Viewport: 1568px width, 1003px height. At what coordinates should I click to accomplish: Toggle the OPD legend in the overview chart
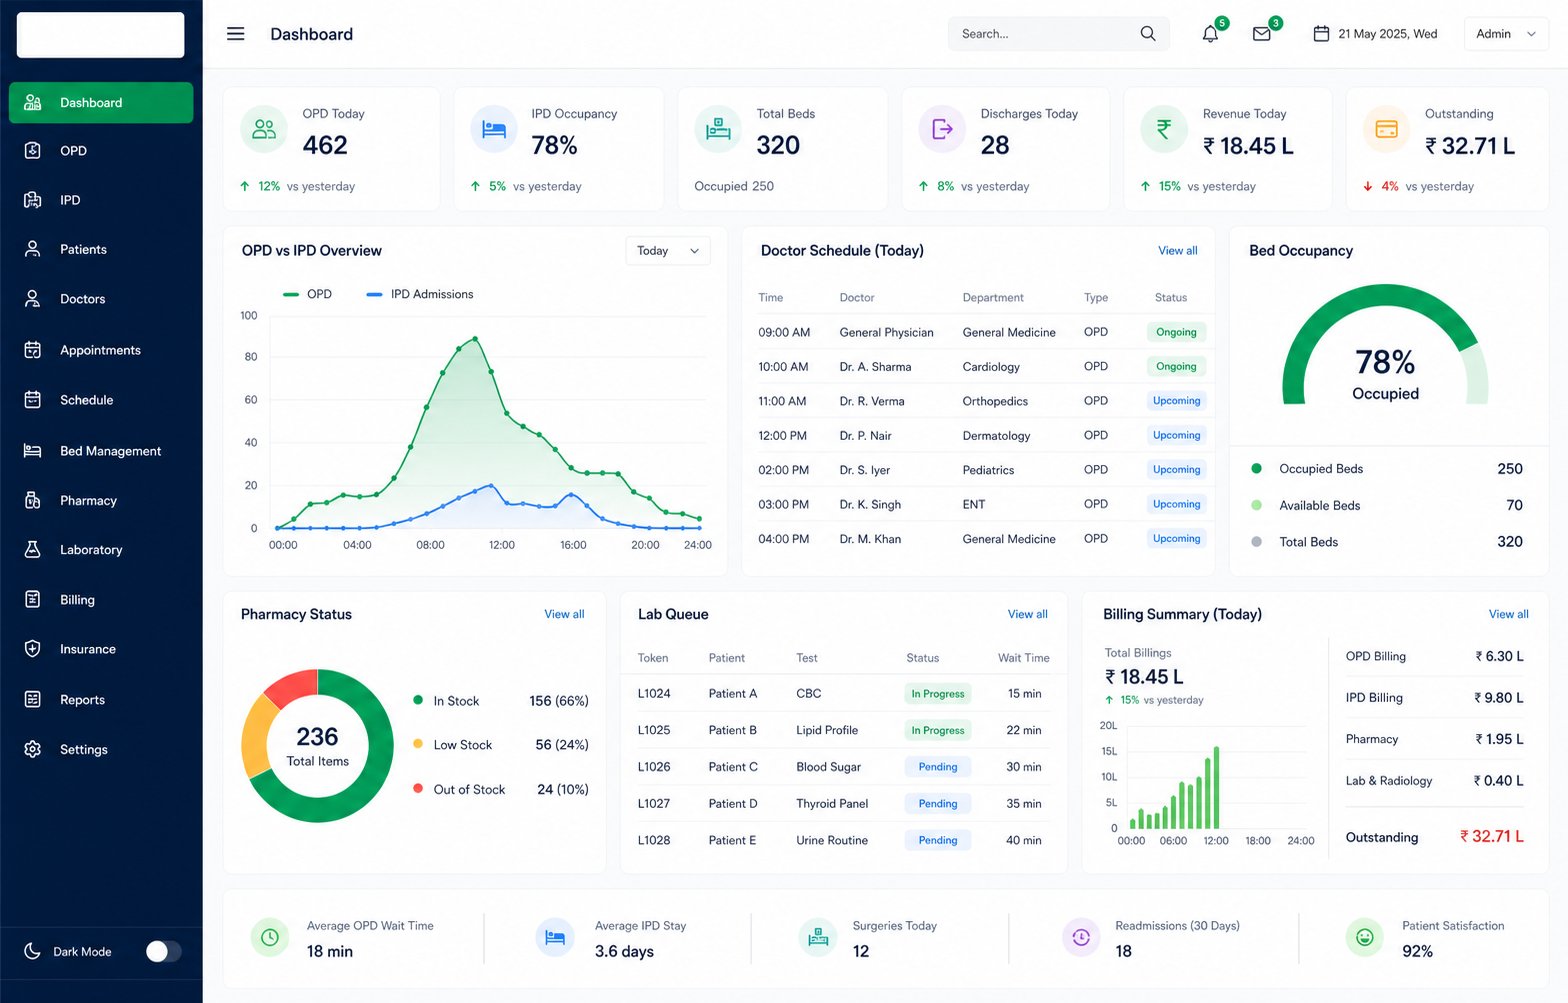308,294
